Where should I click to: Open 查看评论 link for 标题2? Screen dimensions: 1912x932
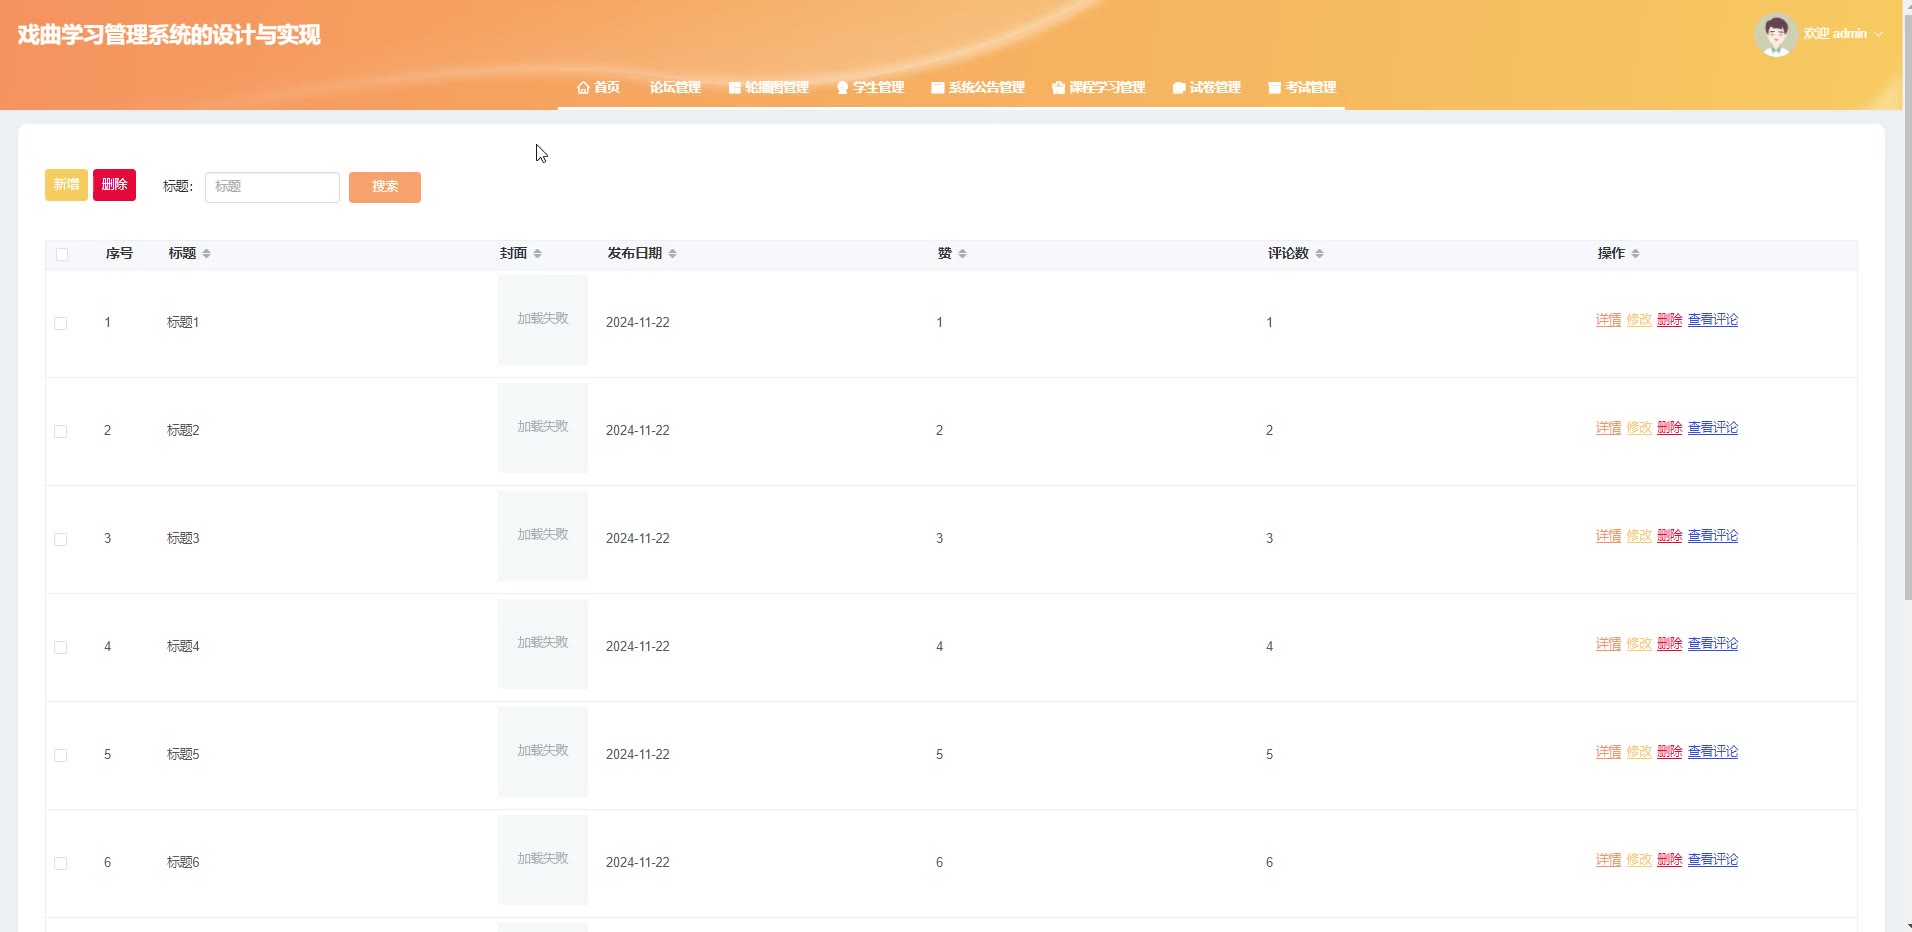tap(1713, 428)
